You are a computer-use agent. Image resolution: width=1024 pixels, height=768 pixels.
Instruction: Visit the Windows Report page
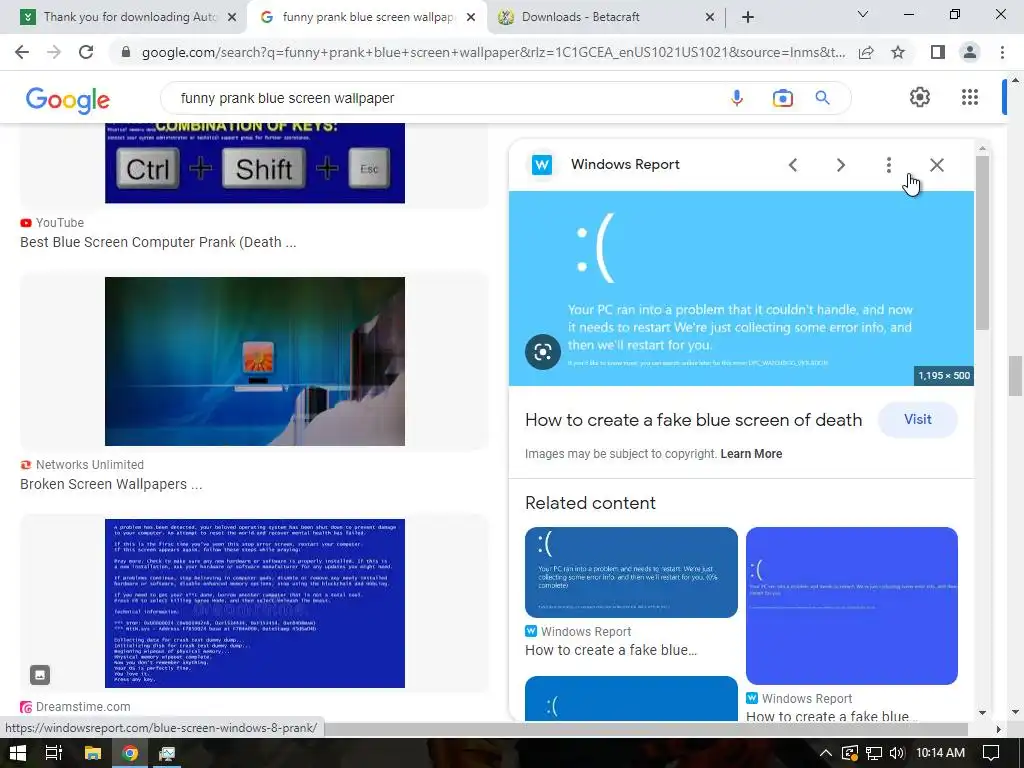[x=918, y=419]
